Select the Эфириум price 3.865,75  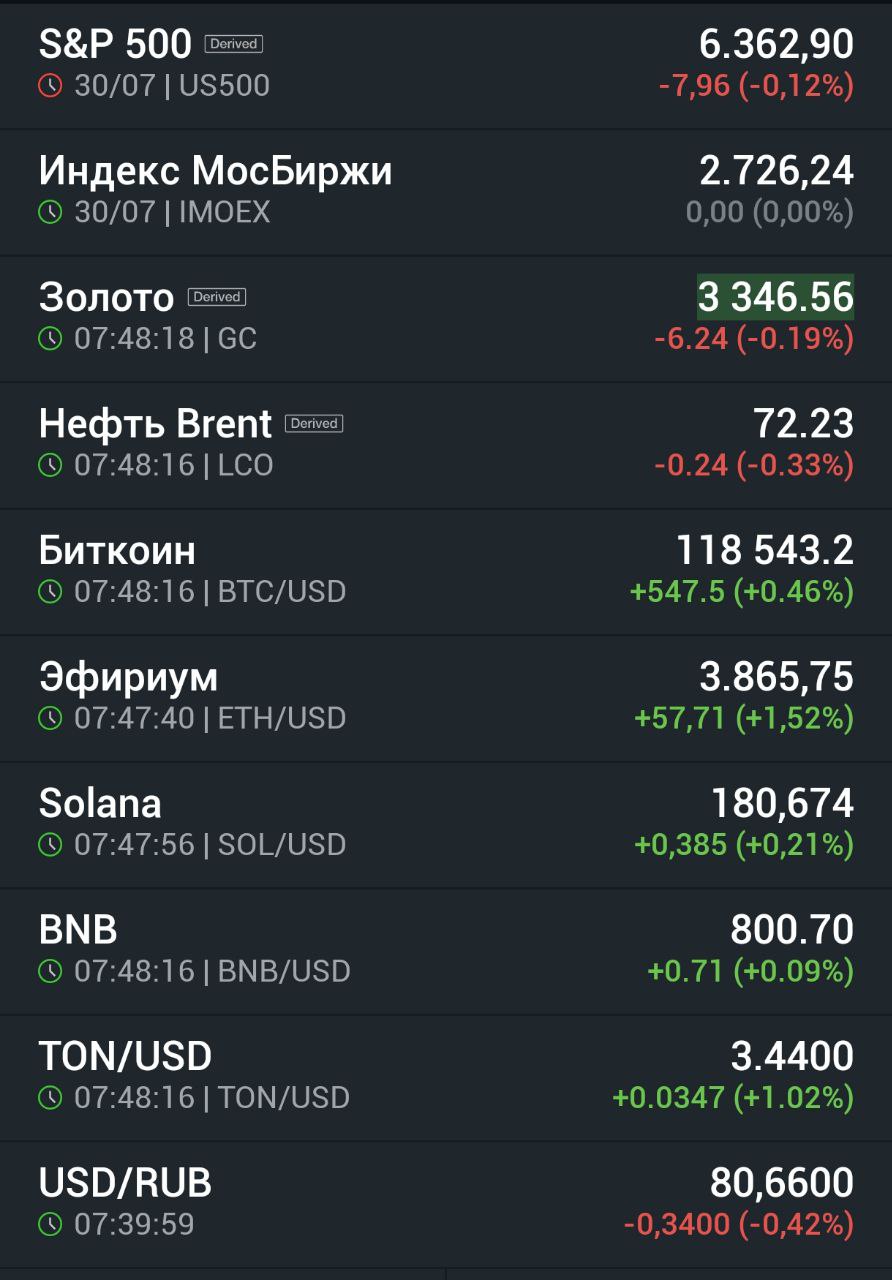pos(777,677)
